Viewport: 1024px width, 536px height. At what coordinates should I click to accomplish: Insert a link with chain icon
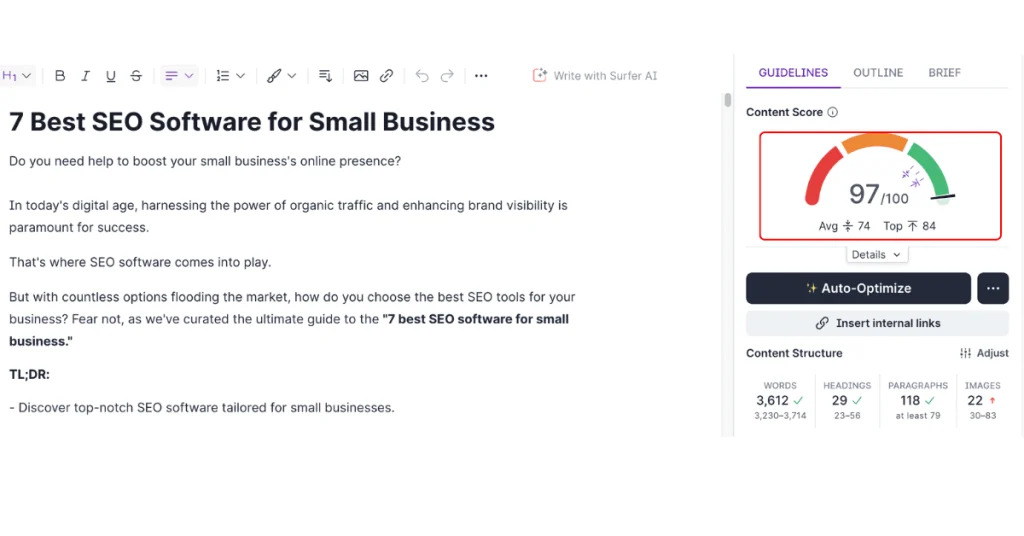(x=386, y=76)
